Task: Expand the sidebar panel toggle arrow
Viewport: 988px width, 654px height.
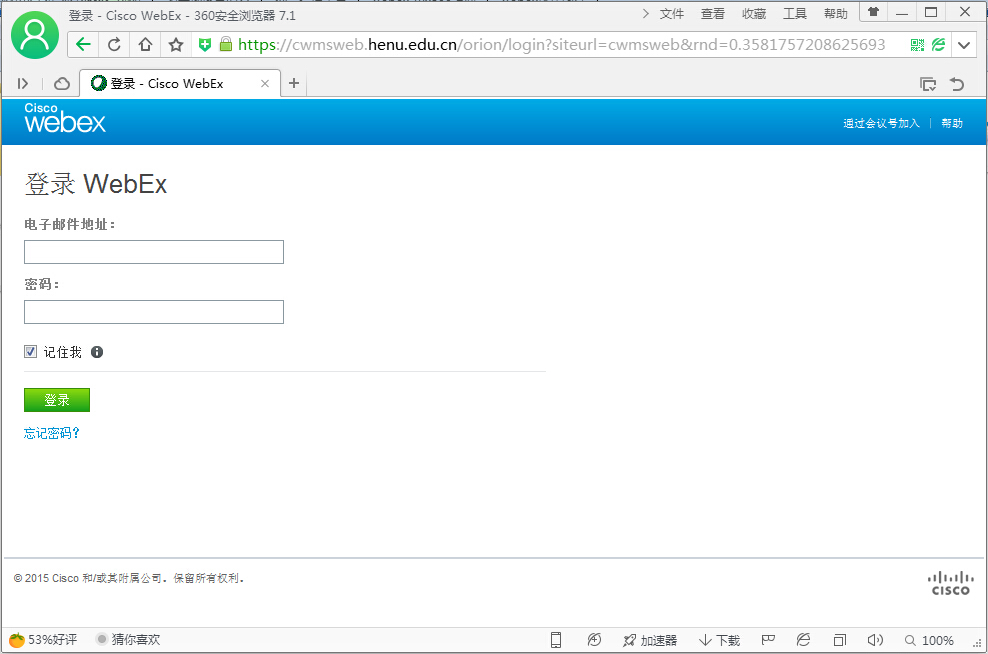Action: tap(23, 84)
